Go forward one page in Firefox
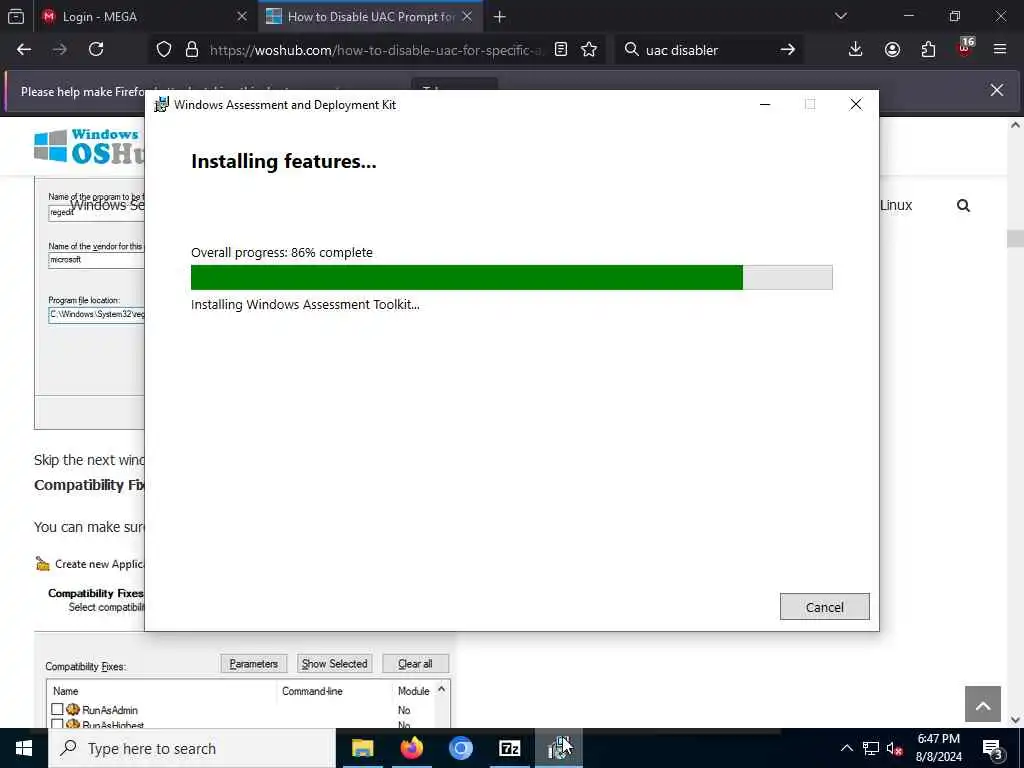 [59, 50]
